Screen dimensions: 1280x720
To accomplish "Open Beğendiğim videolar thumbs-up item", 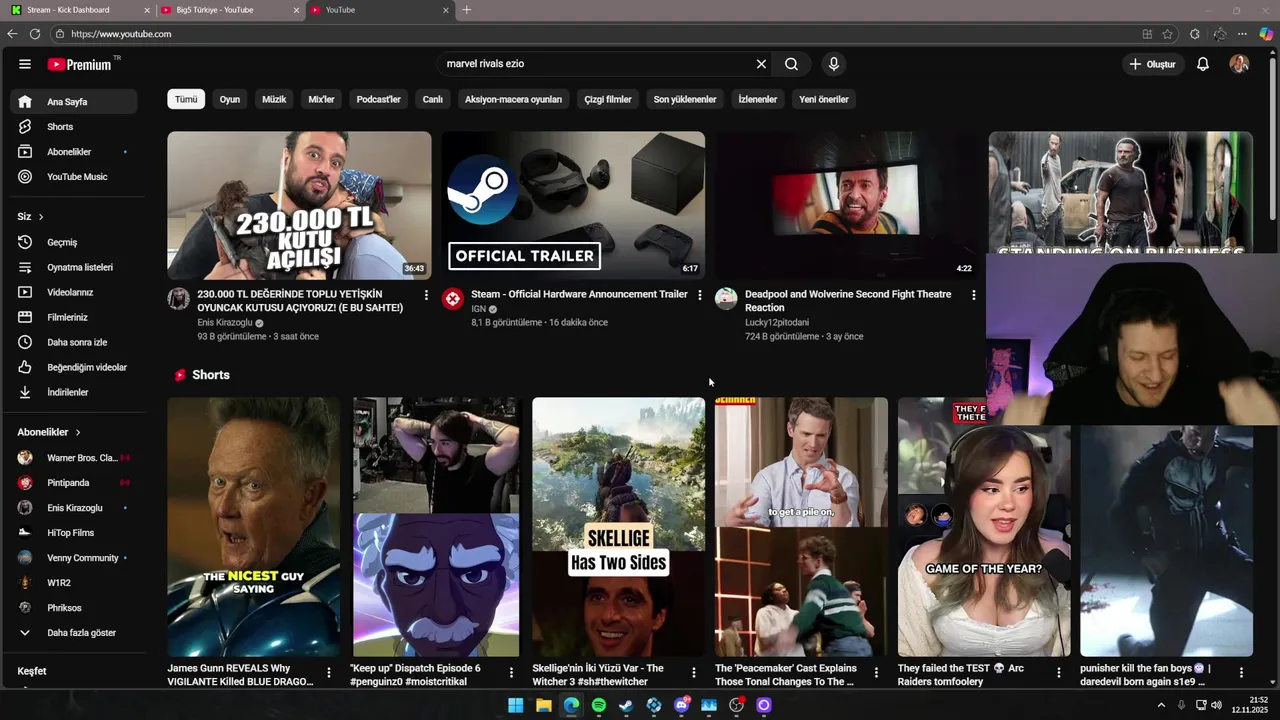I will (74, 367).
